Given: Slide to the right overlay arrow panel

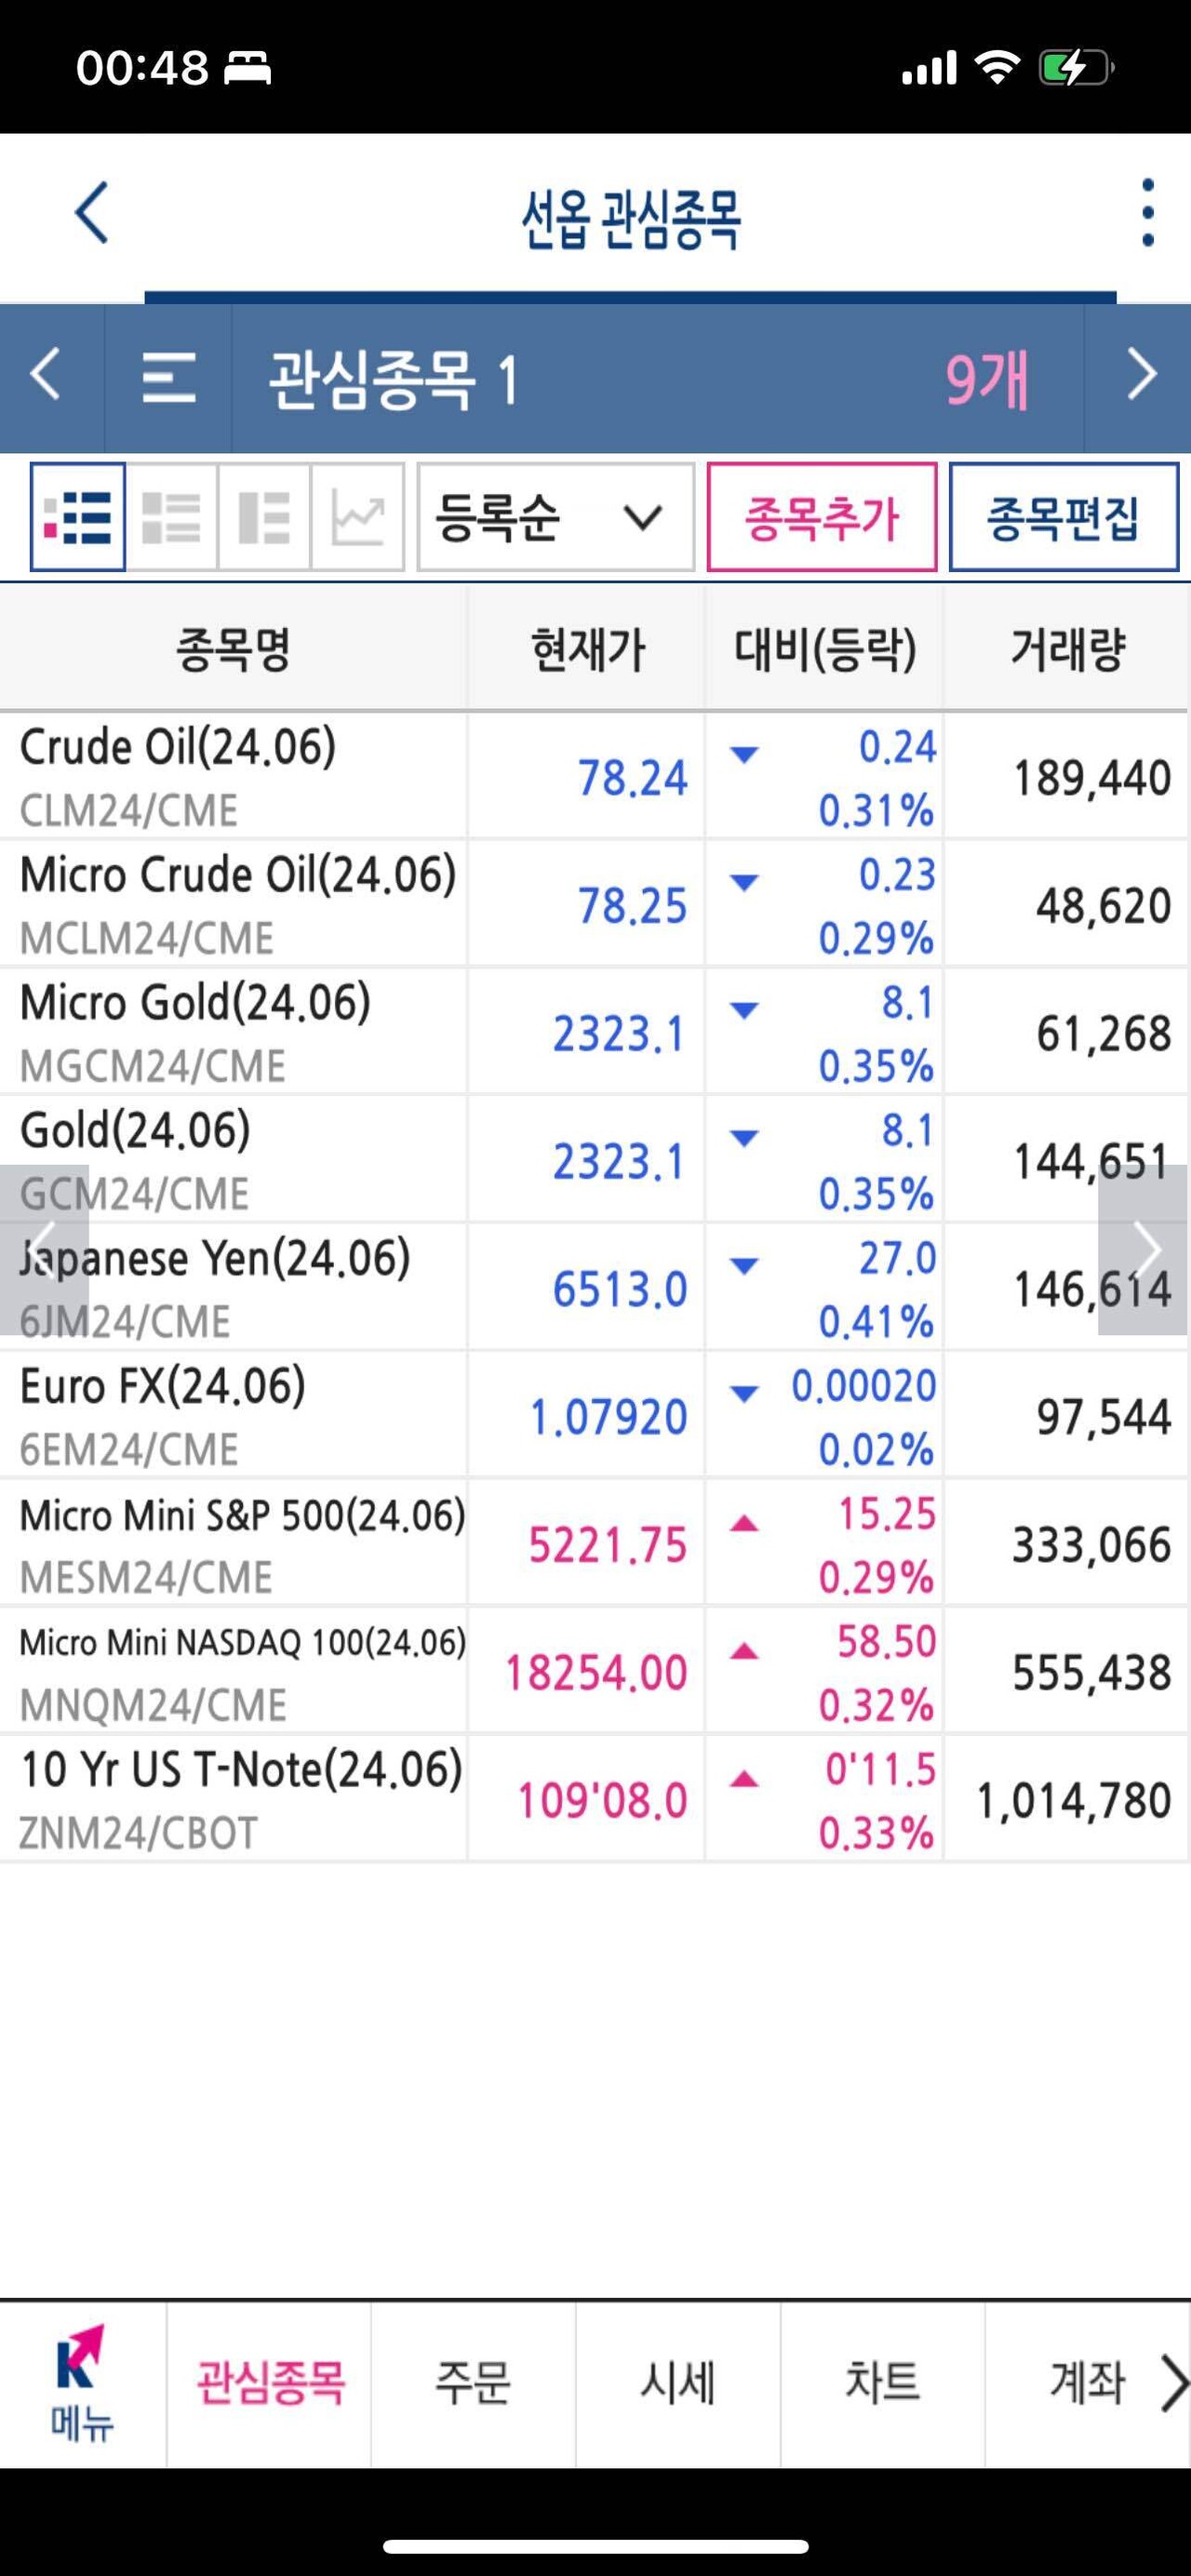Looking at the screenshot, I should coord(1143,1249).
